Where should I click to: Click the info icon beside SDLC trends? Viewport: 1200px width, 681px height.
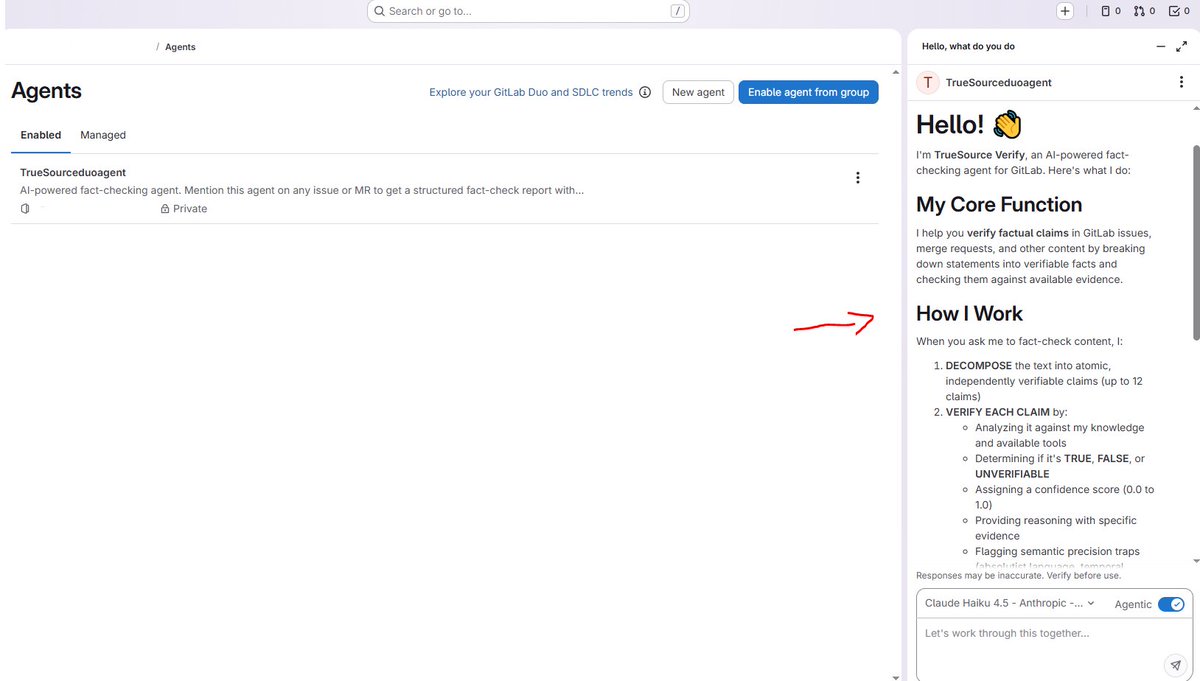[645, 92]
